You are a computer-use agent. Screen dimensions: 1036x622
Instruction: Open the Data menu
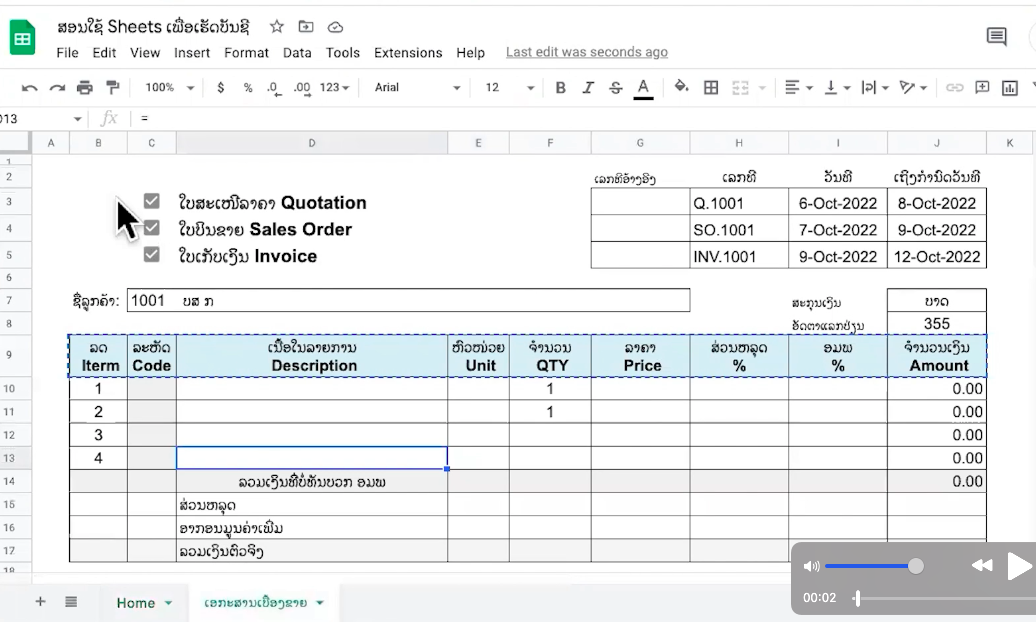(x=297, y=53)
